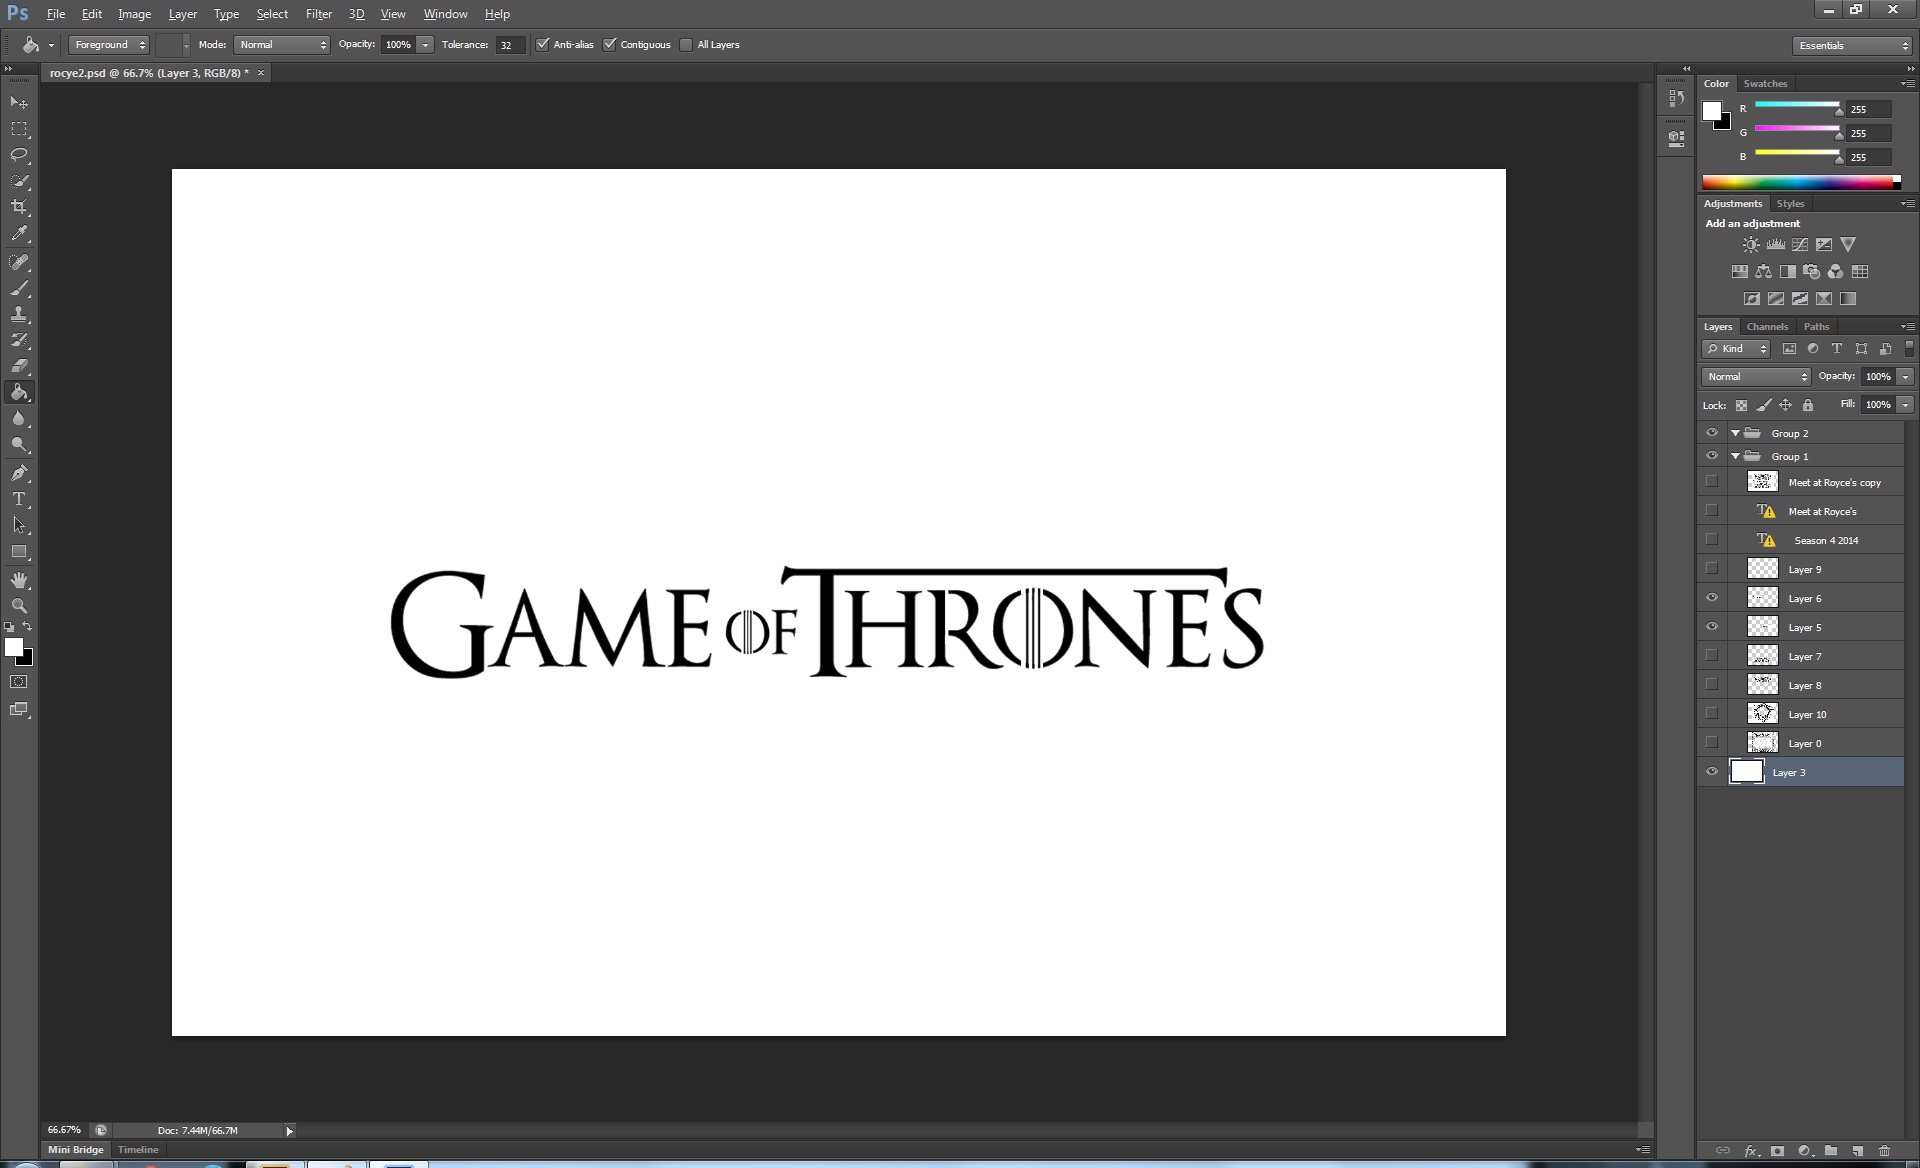The width and height of the screenshot is (1920, 1168).
Task: Switch to the Paths tab
Action: coord(1816,327)
